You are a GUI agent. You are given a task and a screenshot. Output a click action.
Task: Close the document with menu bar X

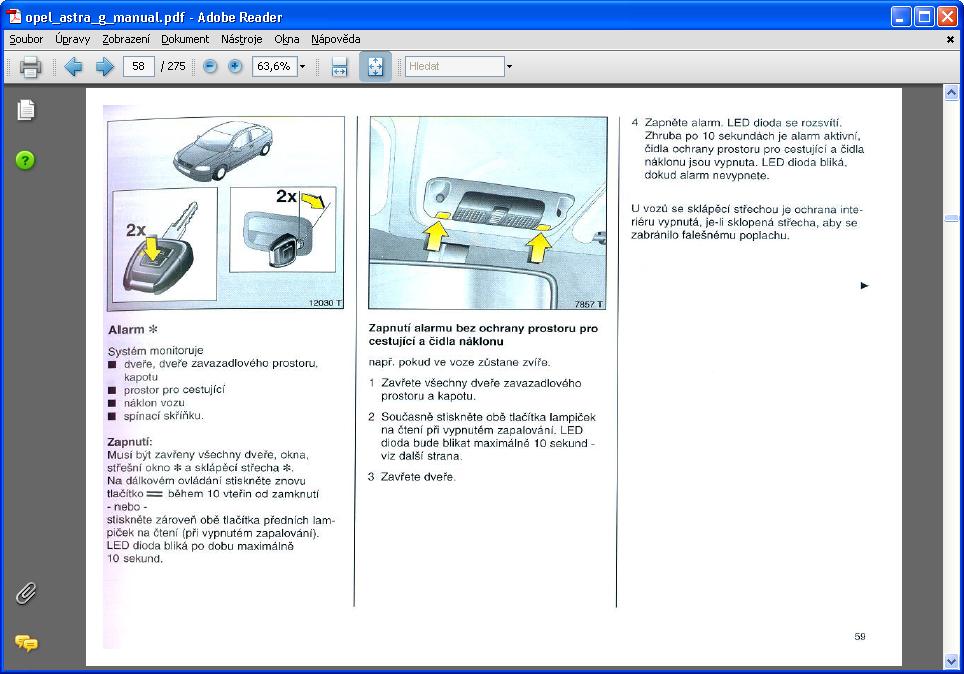point(950,40)
